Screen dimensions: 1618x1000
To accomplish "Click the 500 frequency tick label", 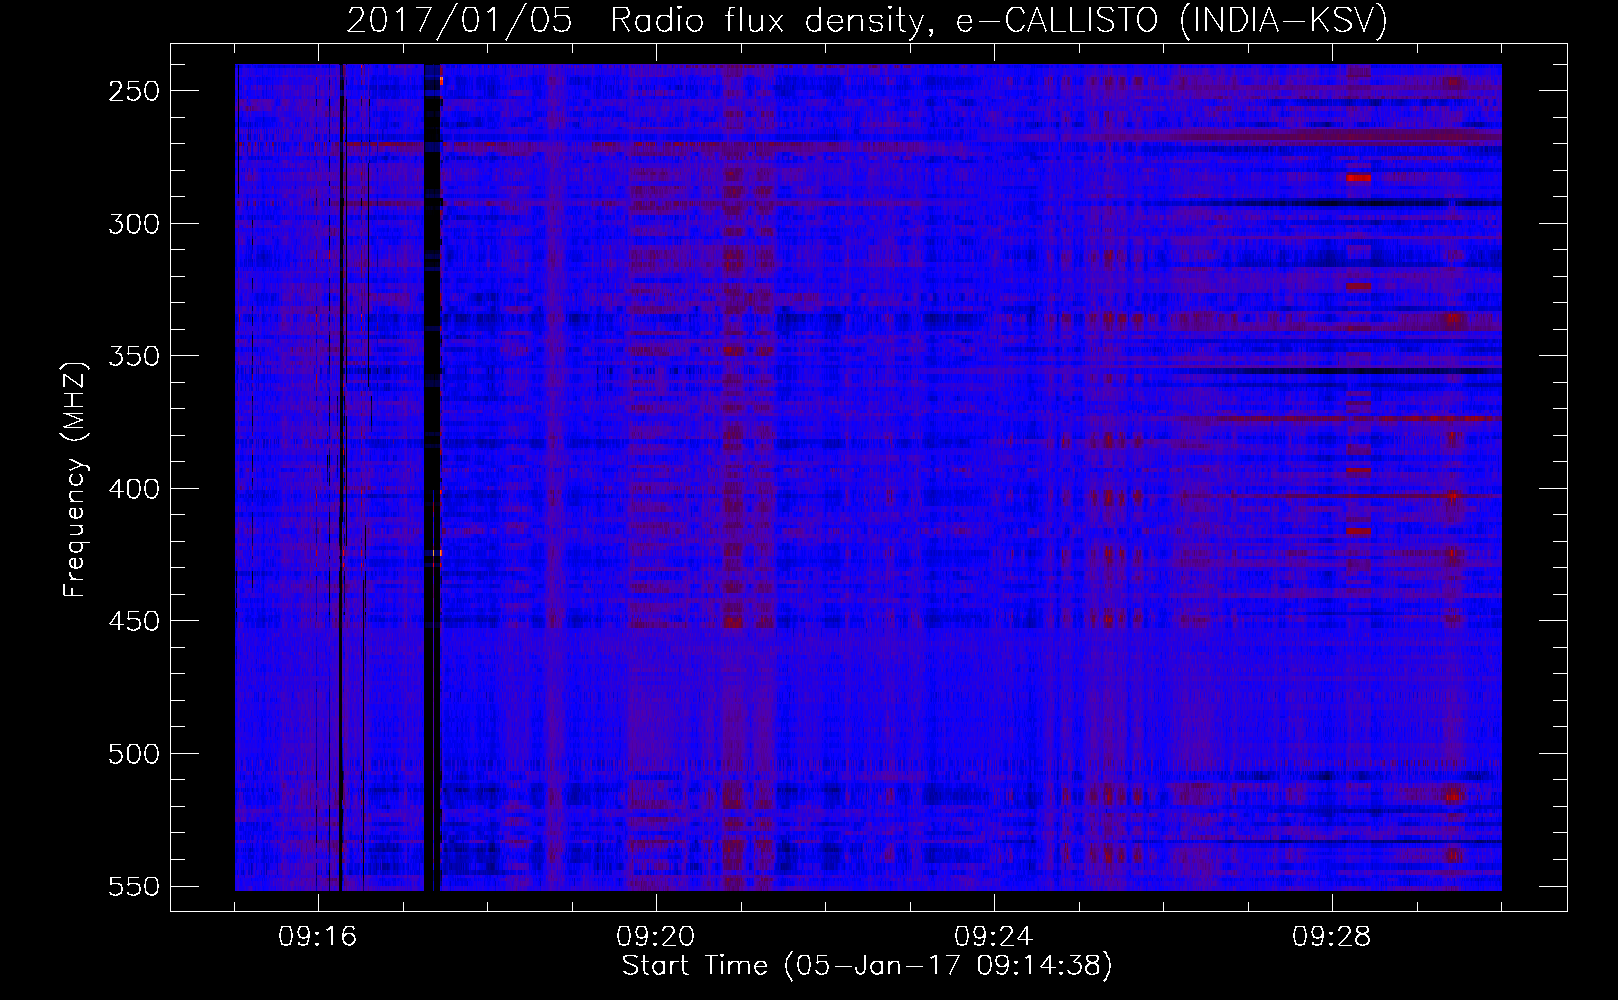I will pos(133,754).
